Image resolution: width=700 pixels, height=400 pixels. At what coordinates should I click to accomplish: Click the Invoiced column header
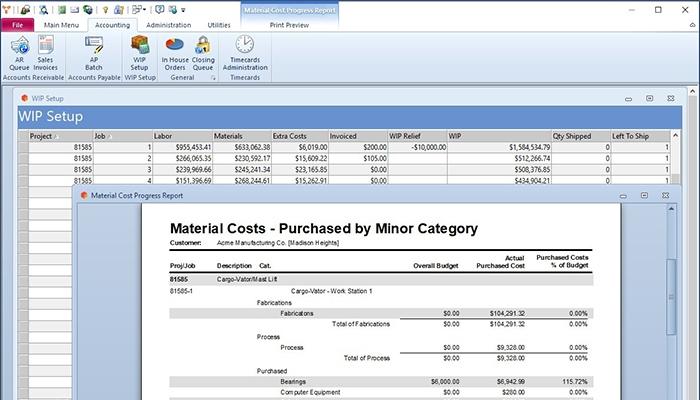pos(358,136)
